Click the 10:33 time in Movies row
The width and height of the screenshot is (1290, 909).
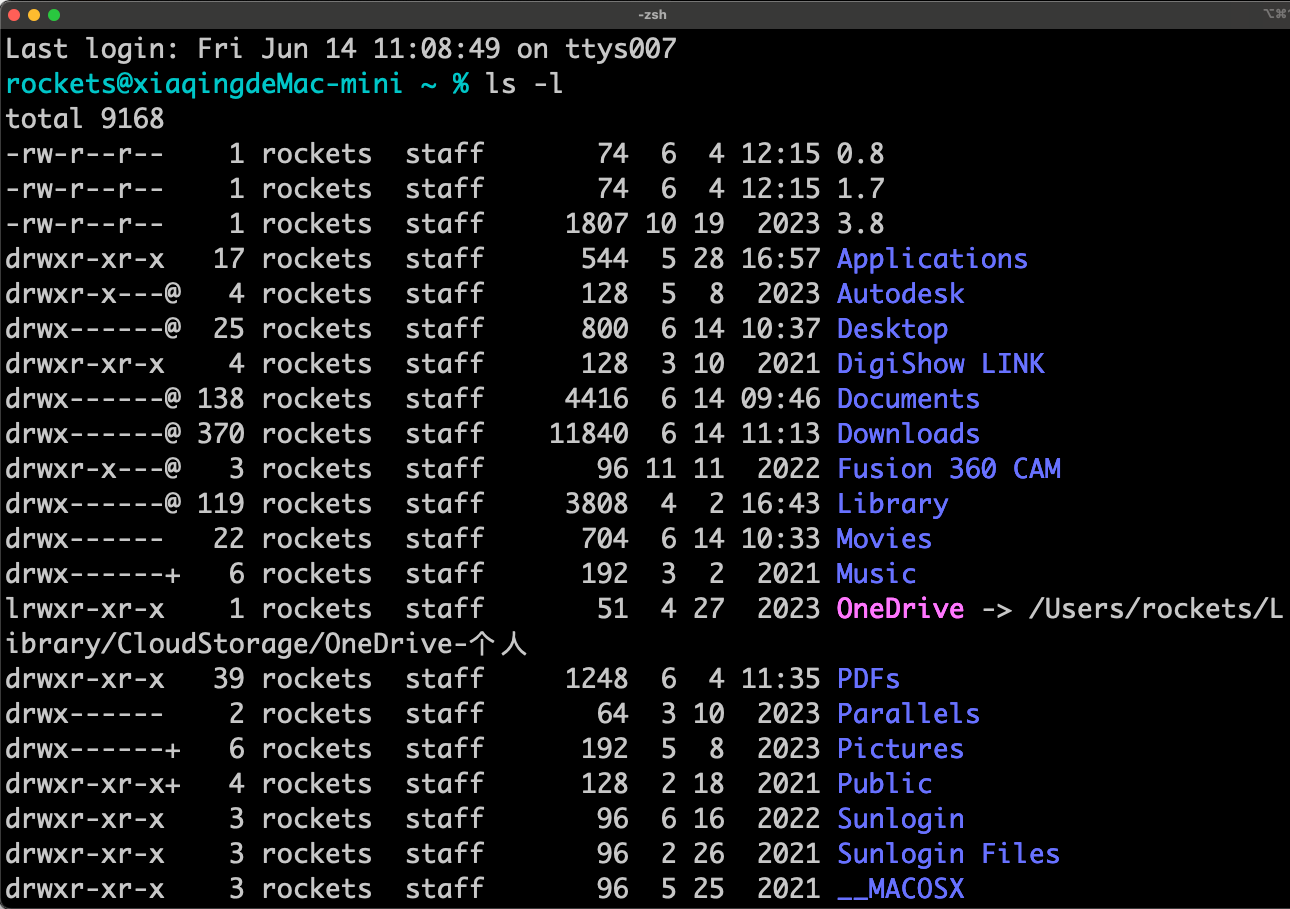[x=780, y=538]
